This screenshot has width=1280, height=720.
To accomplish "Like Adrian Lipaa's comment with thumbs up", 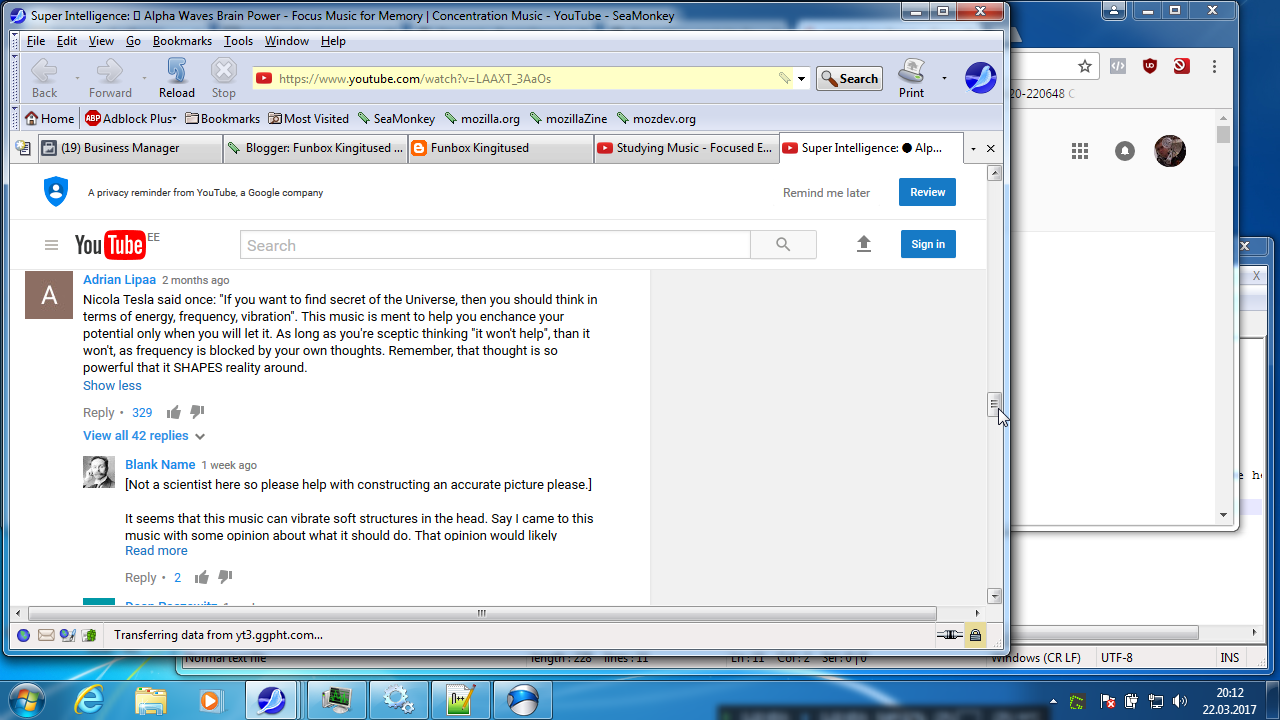I will (174, 412).
